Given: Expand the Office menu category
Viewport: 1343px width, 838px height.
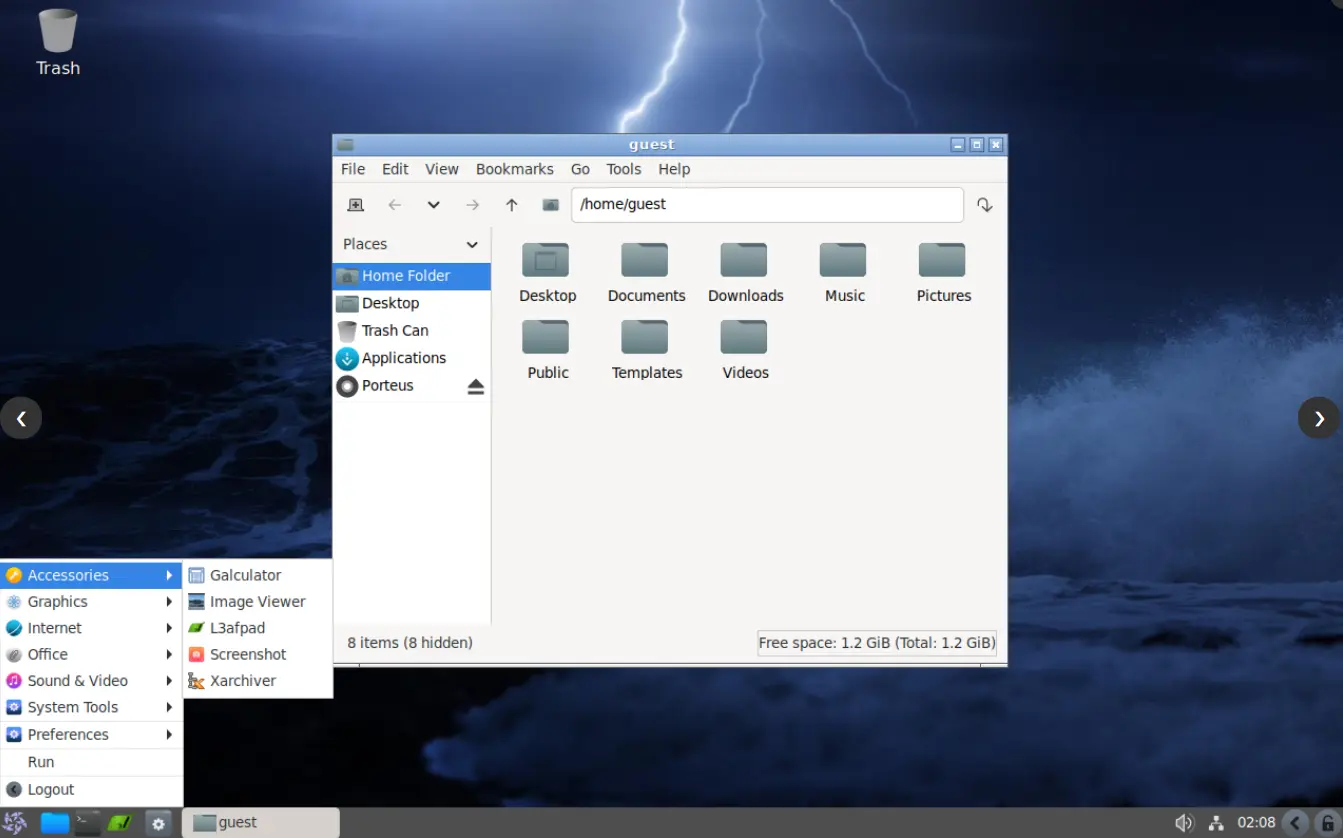Looking at the screenshot, I should tap(91, 654).
